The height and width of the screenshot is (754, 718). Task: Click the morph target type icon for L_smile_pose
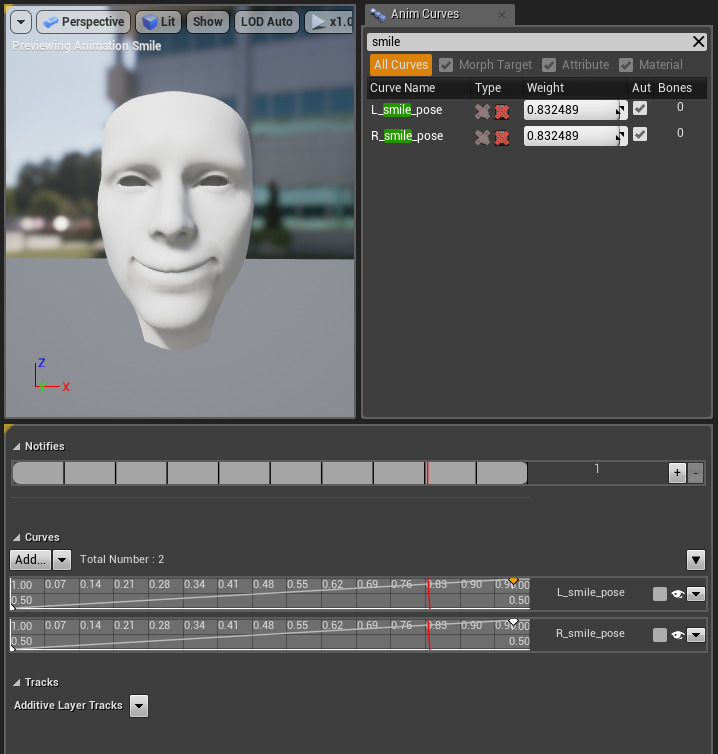pos(482,111)
